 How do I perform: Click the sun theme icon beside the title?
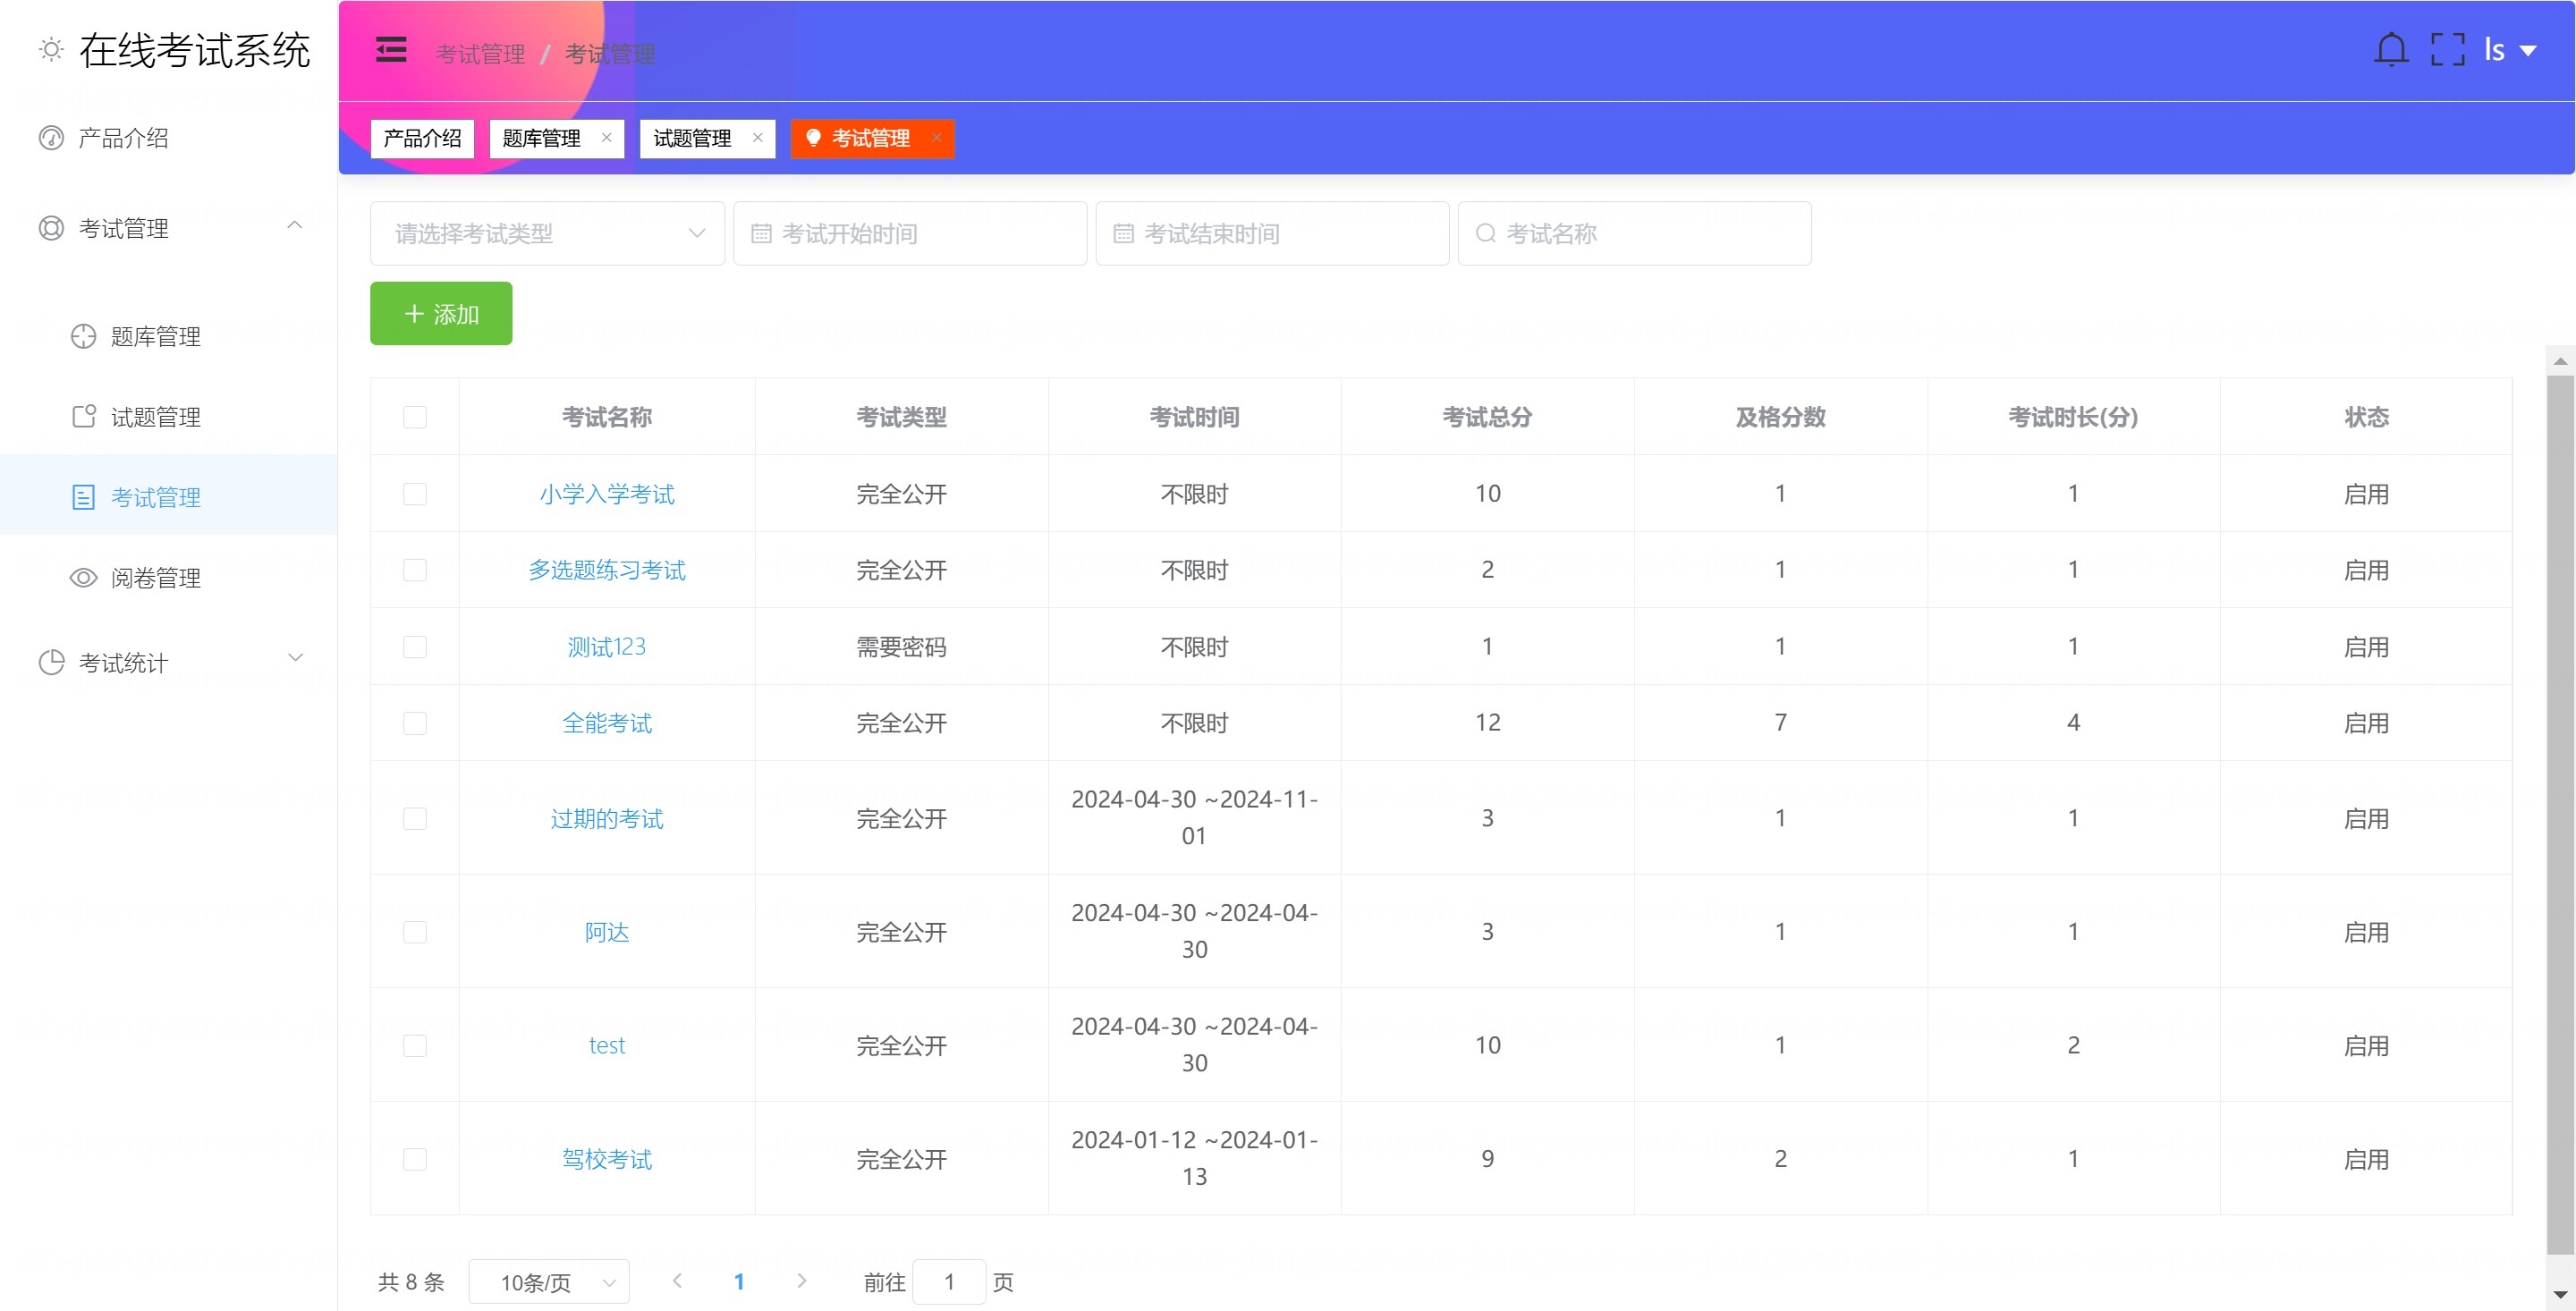click(51, 49)
